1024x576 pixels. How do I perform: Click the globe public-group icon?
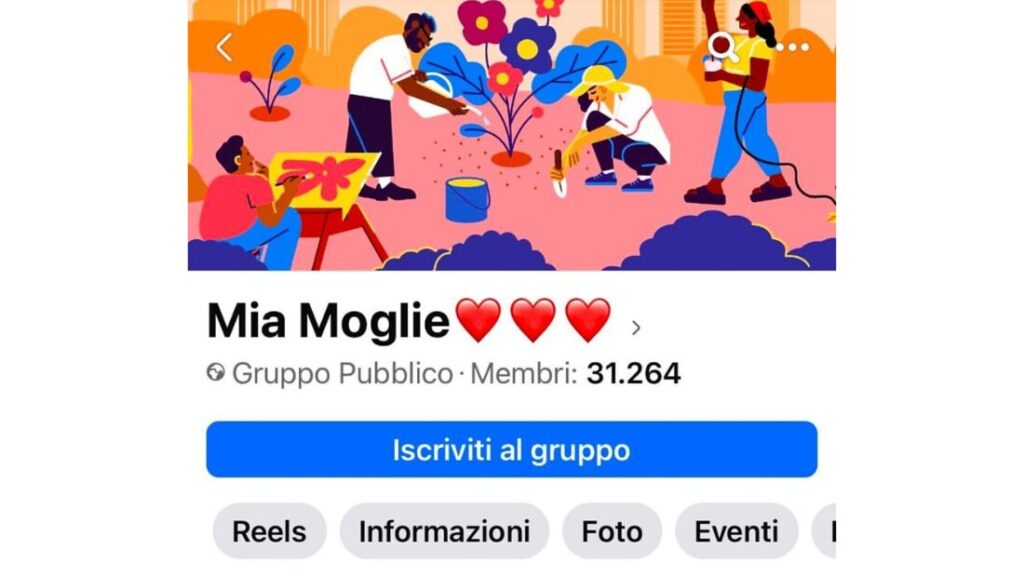click(216, 373)
